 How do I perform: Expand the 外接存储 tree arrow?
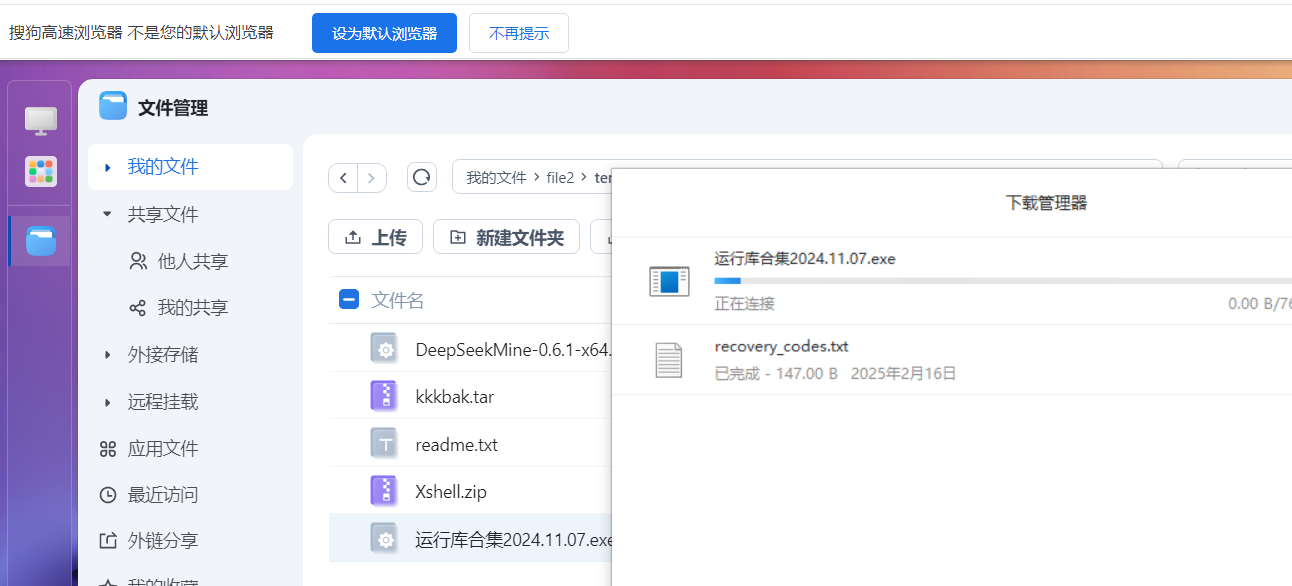pyautogui.click(x=108, y=354)
